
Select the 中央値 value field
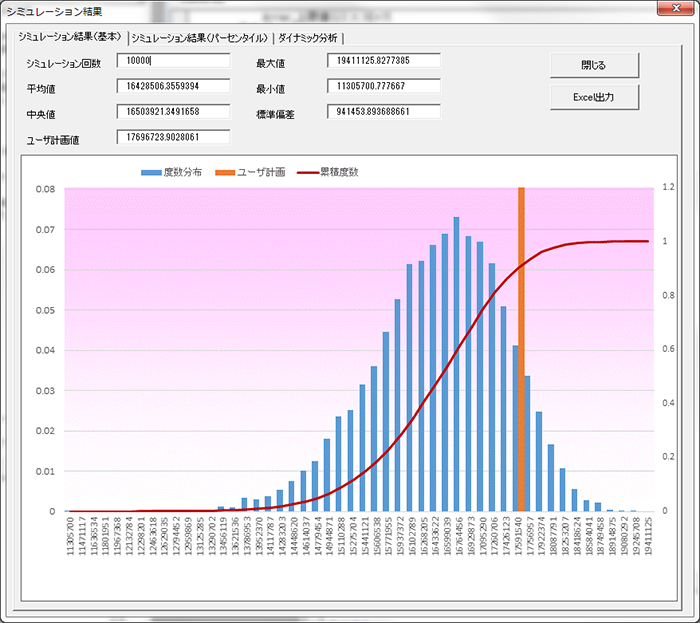coord(174,112)
